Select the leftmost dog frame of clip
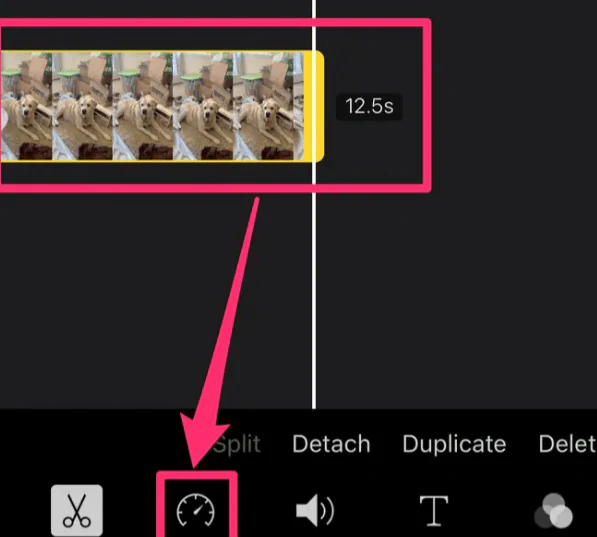This screenshot has height=537, width=597. 26,106
